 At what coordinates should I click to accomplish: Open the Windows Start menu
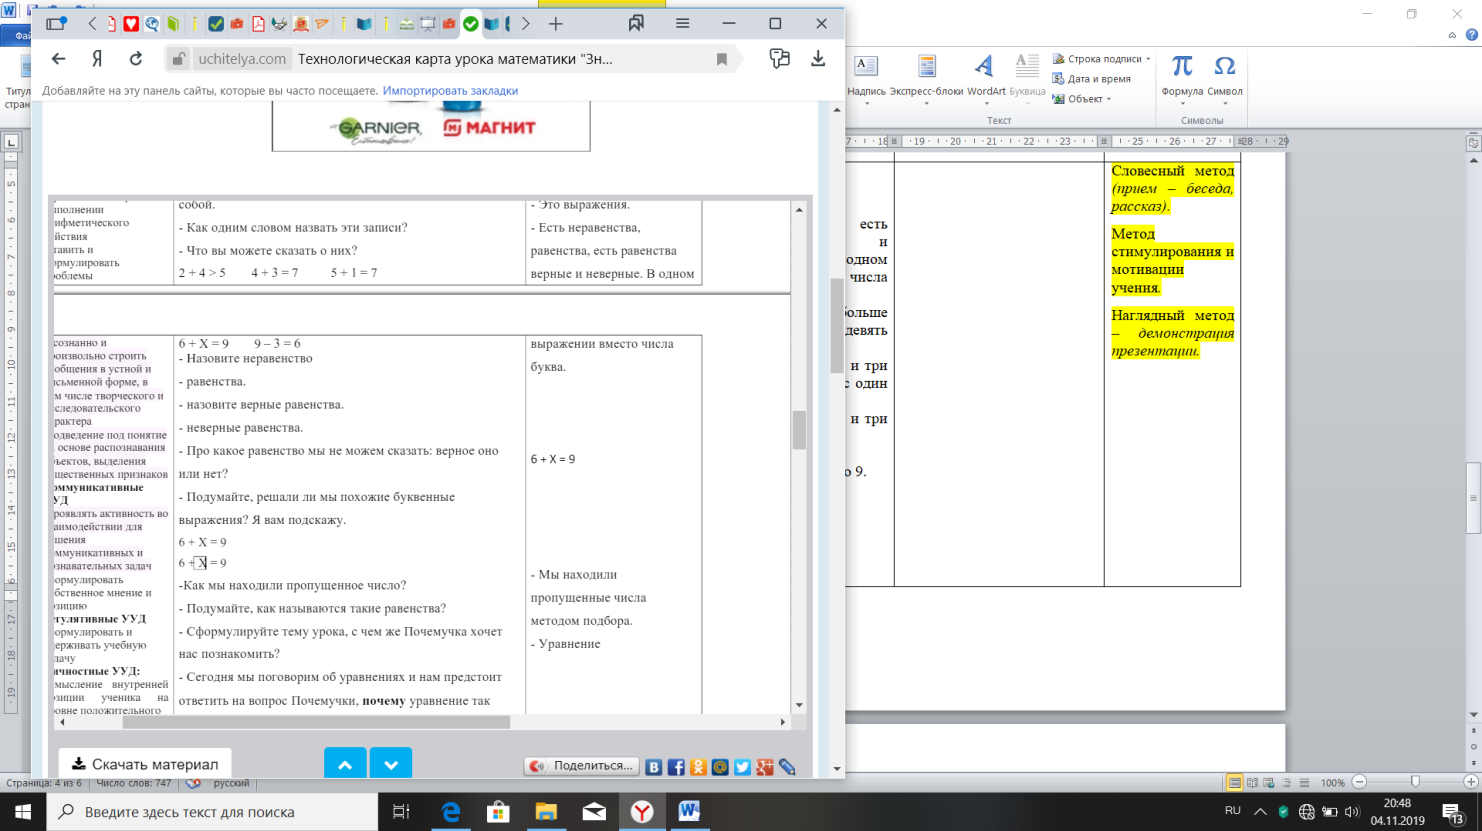click(23, 812)
